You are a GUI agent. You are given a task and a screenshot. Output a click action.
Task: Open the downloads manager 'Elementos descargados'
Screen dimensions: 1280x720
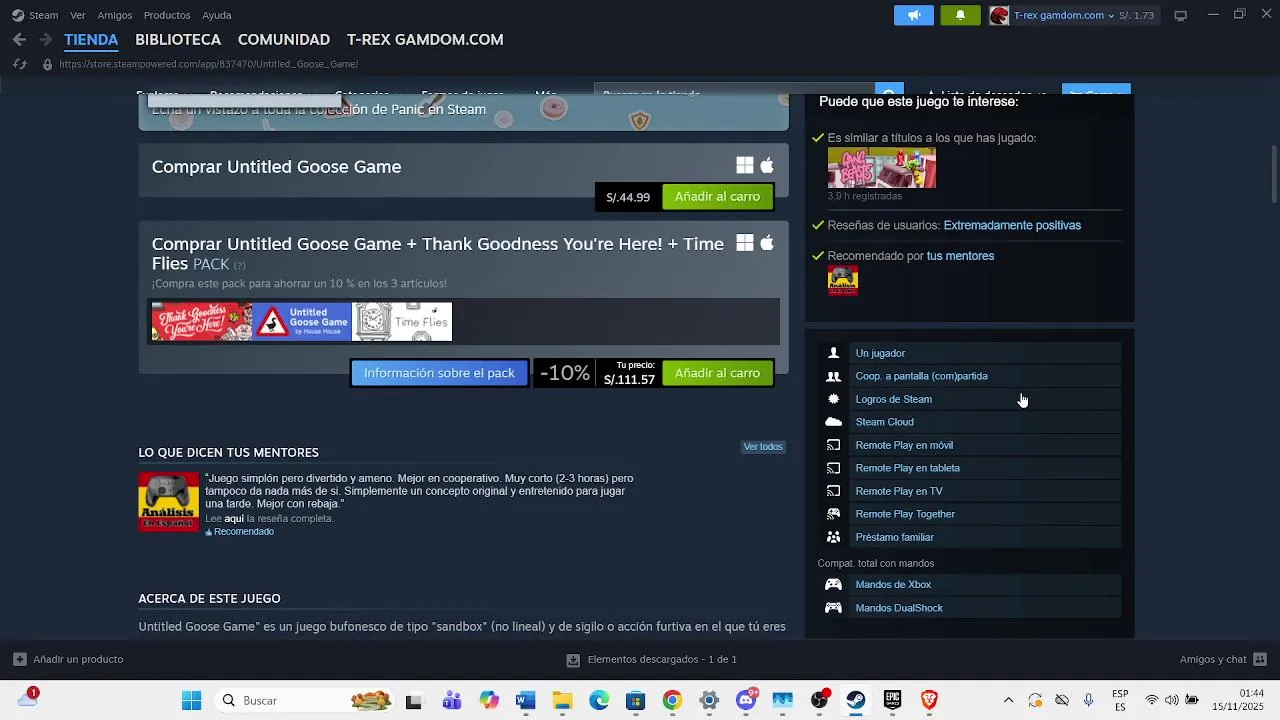(x=651, y=660)
